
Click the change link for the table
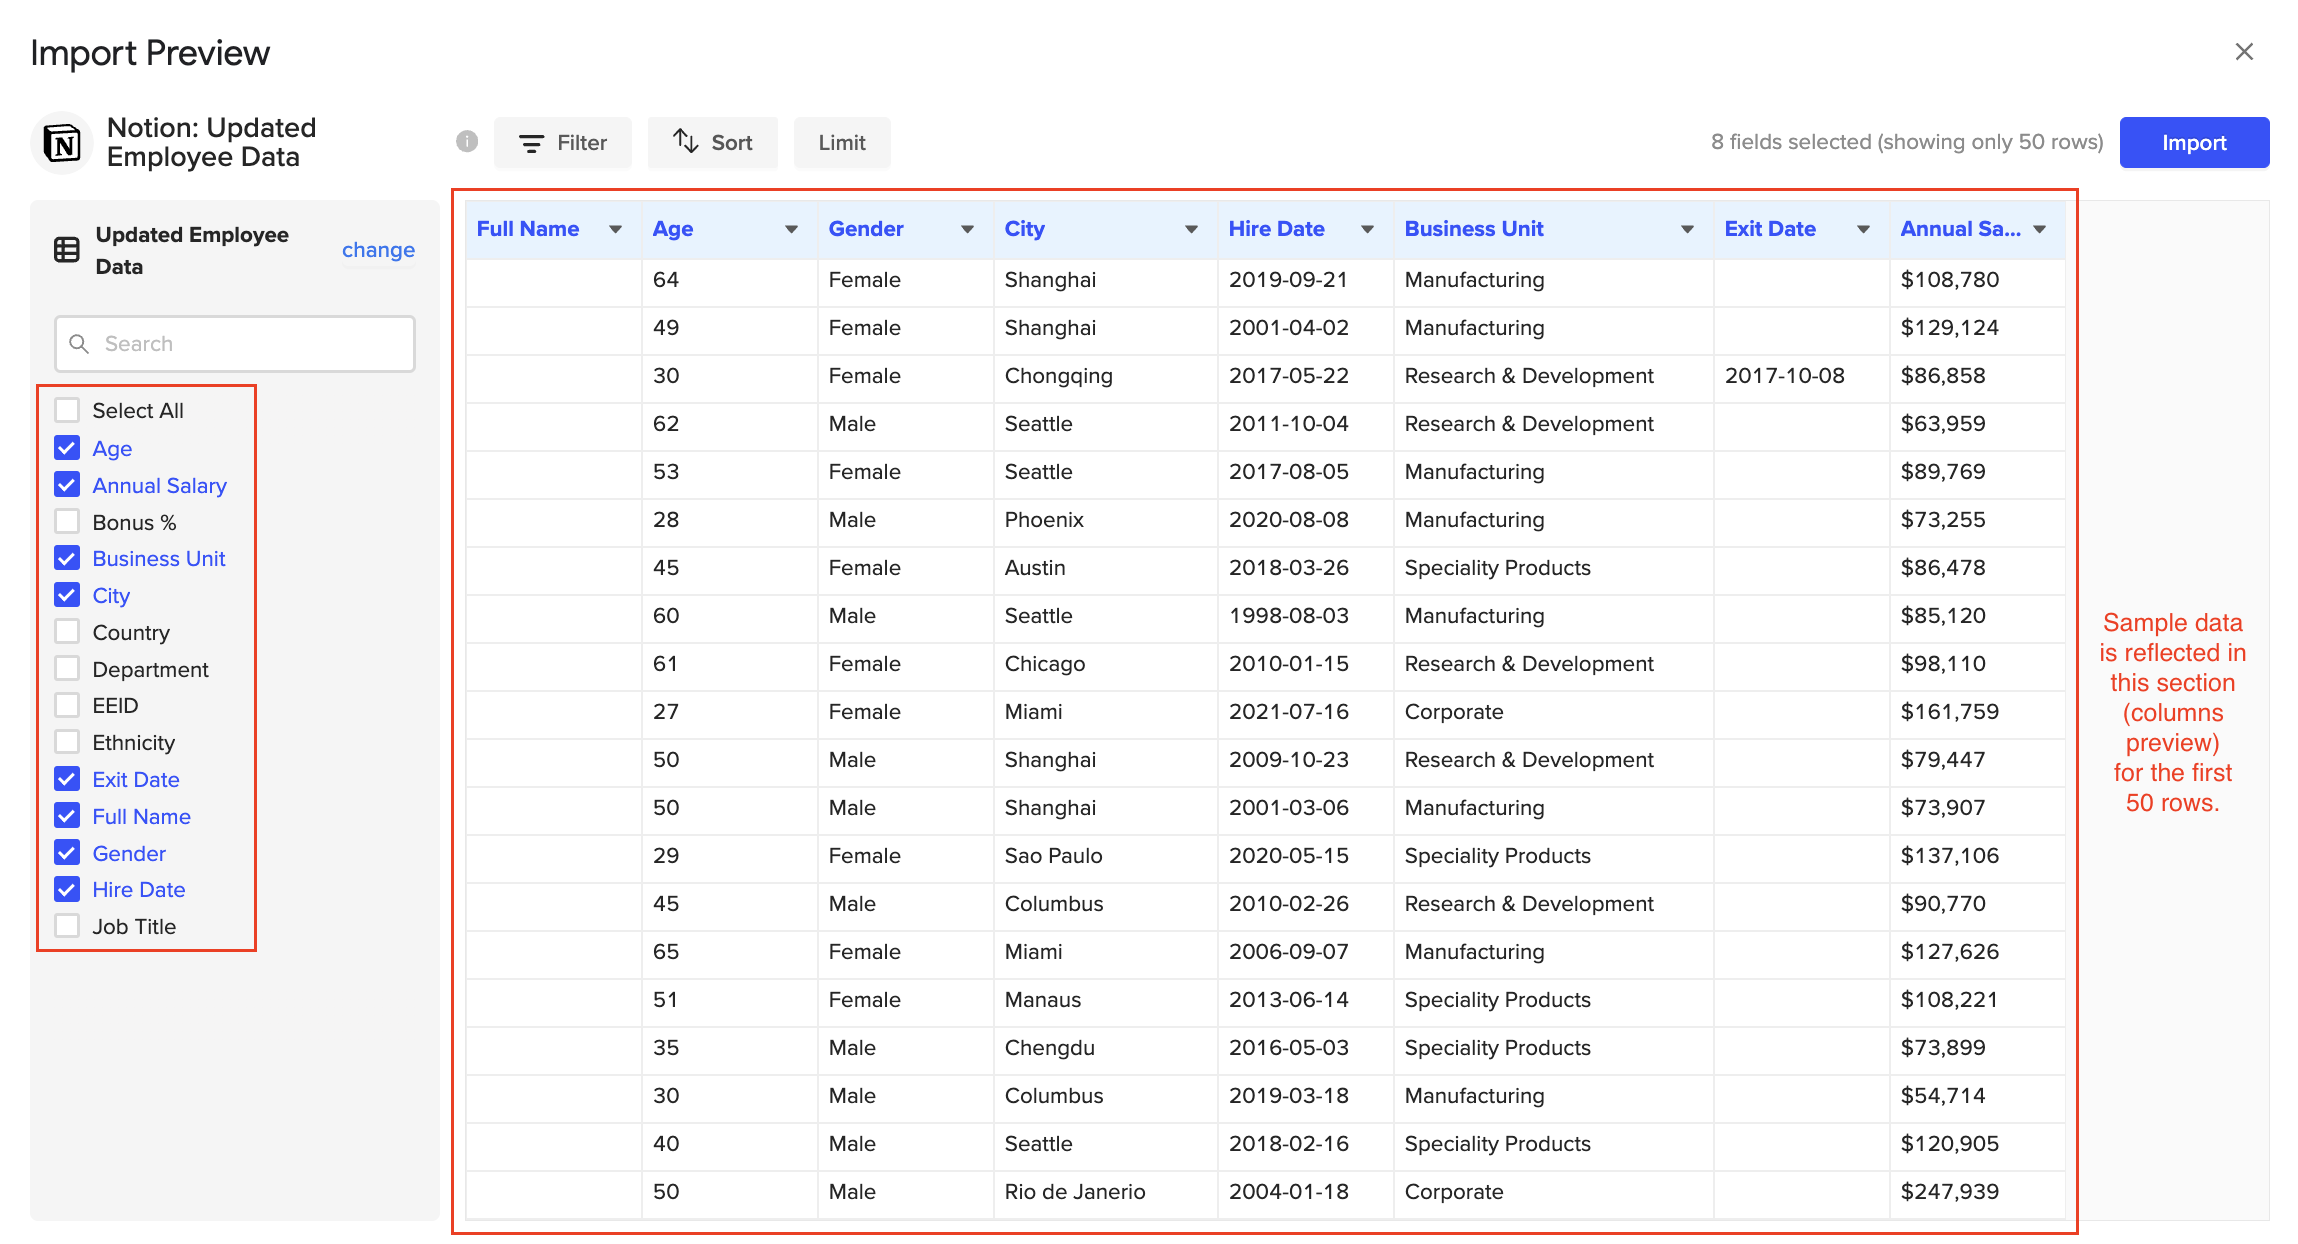pos(378,250)
